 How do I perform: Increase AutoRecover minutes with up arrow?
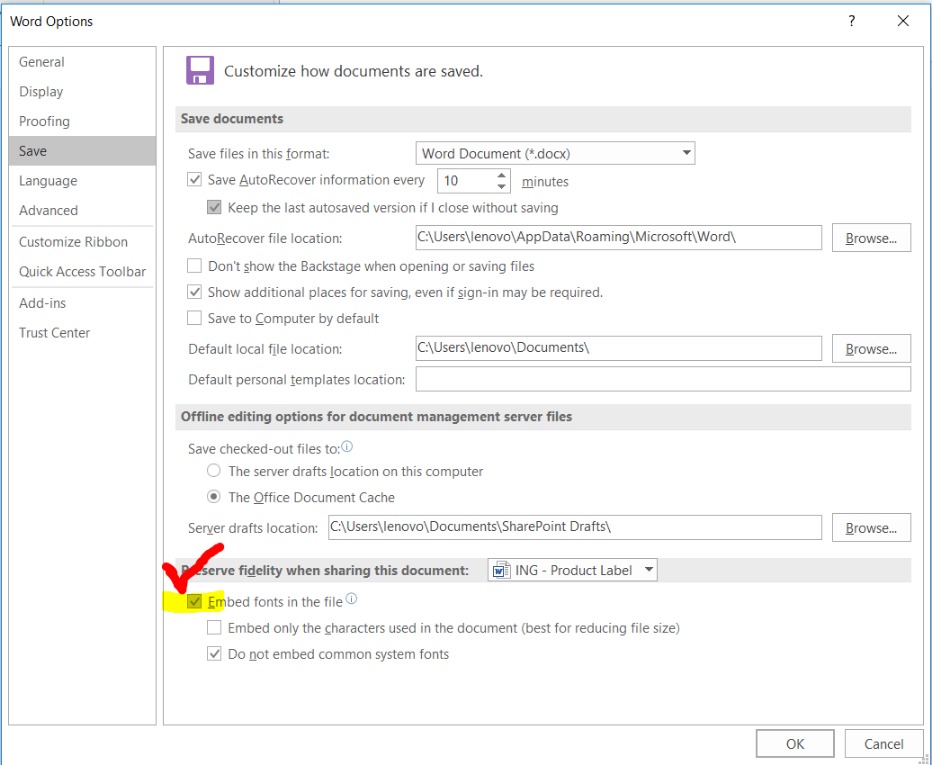point(502,175)
